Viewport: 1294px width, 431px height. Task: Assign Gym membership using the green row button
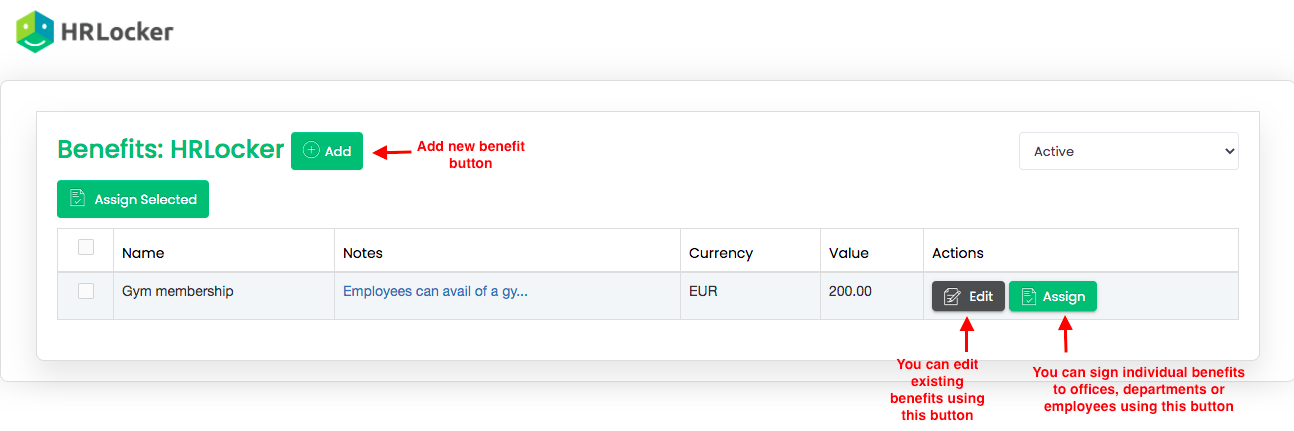tap(1052, 296)
